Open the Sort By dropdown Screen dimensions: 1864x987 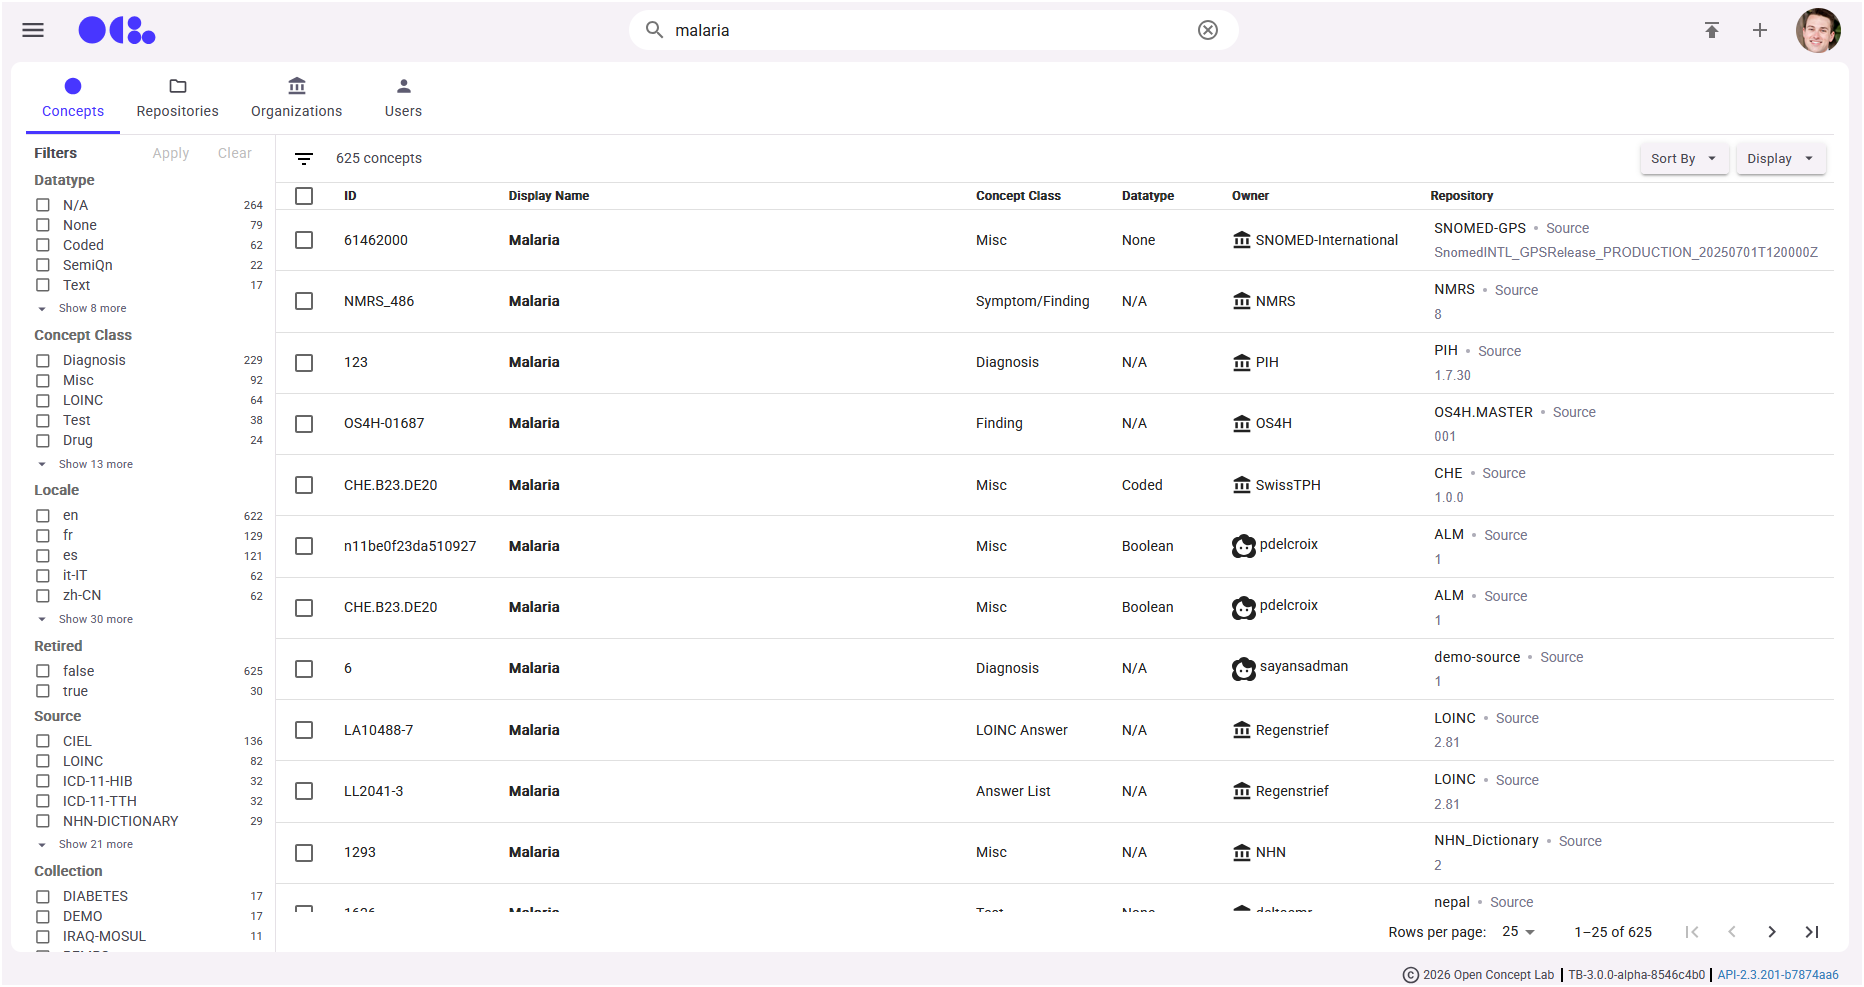pyautogui.click(x=1683, y=158)
